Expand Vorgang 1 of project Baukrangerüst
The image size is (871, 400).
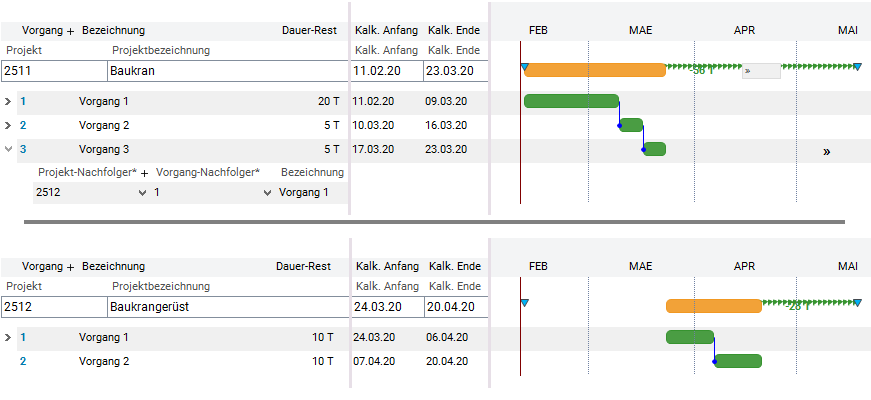point(8,337)
